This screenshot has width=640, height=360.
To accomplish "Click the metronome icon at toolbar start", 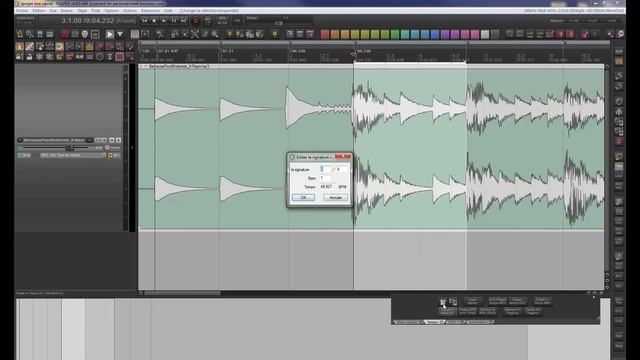I will [x=20, y=34].
